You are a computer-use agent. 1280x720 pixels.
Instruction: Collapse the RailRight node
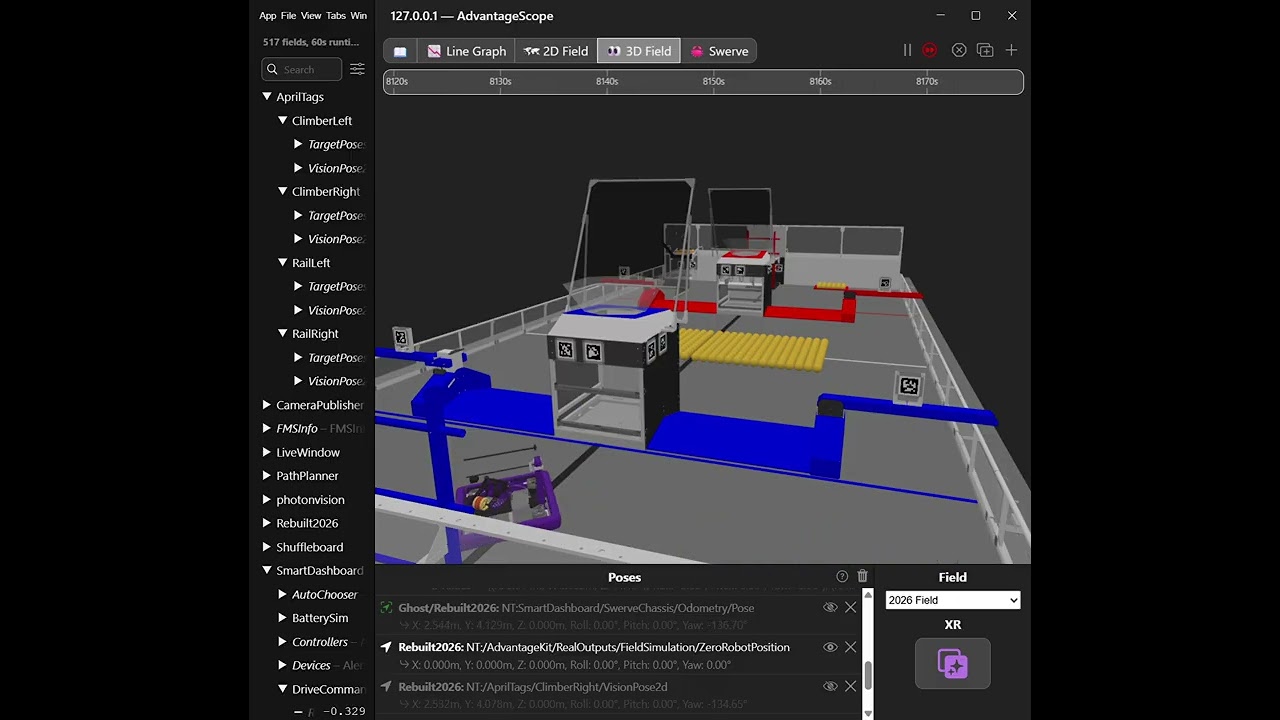(283, 334)
